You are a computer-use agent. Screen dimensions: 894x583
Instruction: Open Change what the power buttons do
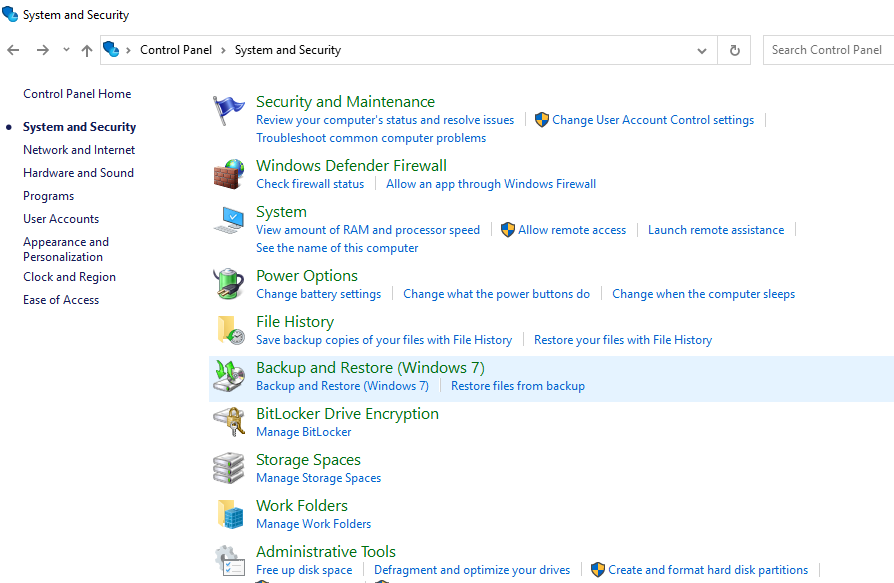click(x=496, y=293)
